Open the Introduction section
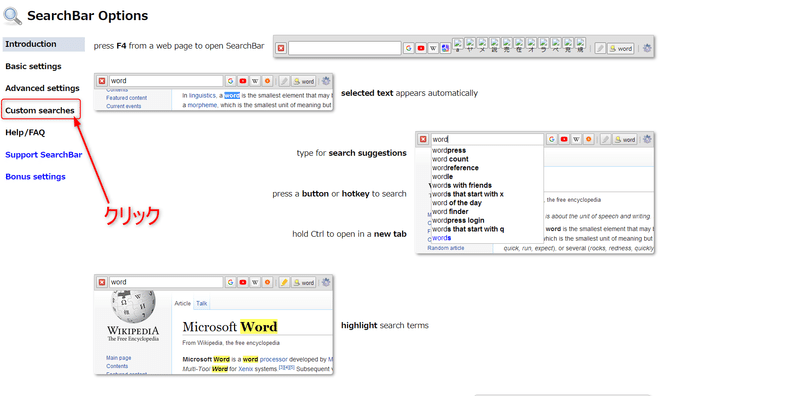 coord(43,44)
